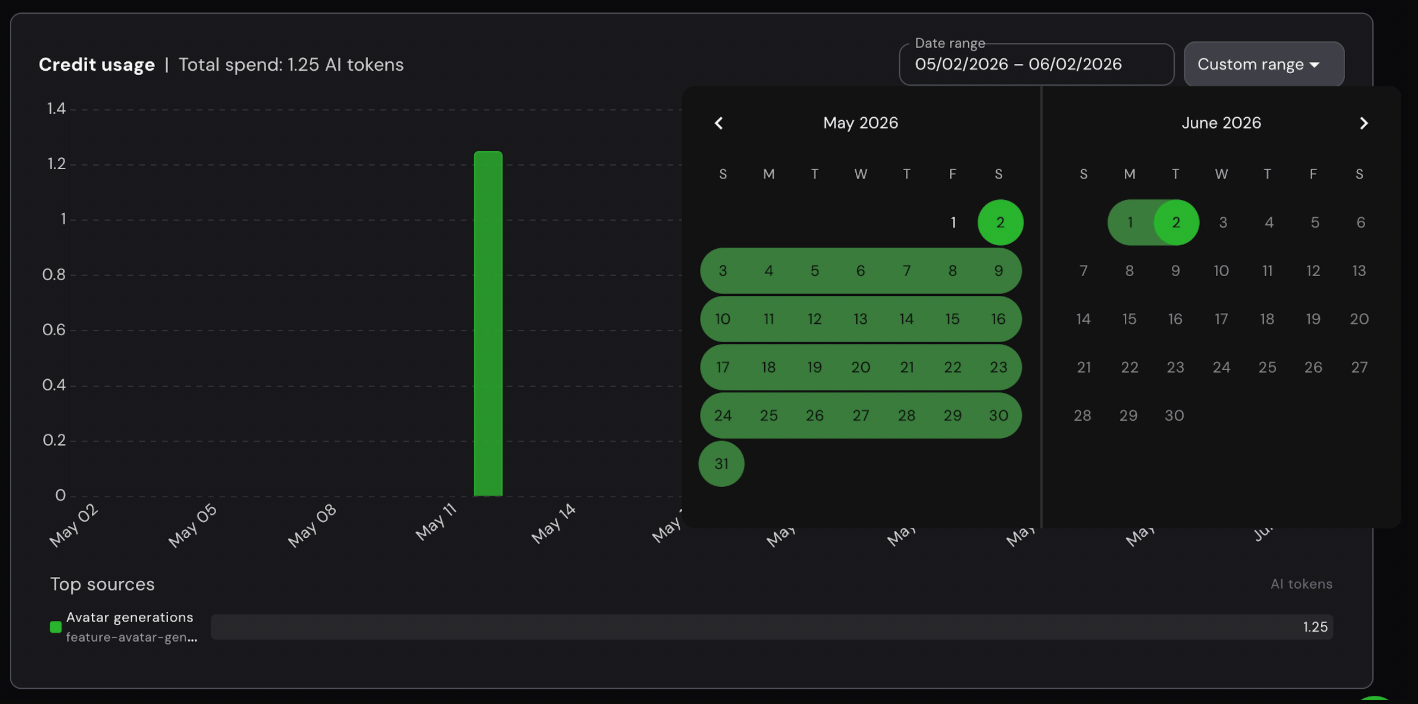Pick May 31 in the calendar
Image resolution: width=1418 pixels, height=704 pixels.
pos(722,464)
